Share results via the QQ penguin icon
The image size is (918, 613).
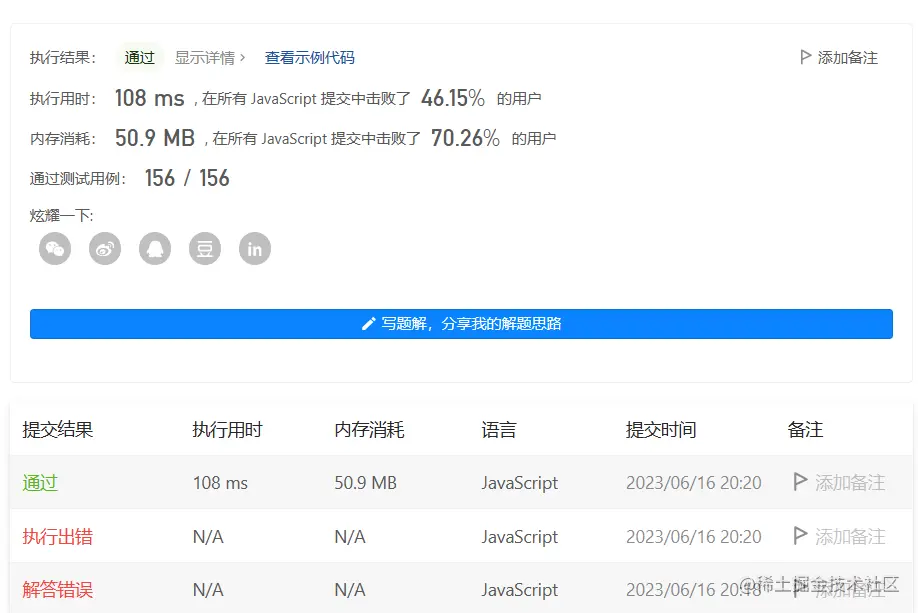[155, 248]
